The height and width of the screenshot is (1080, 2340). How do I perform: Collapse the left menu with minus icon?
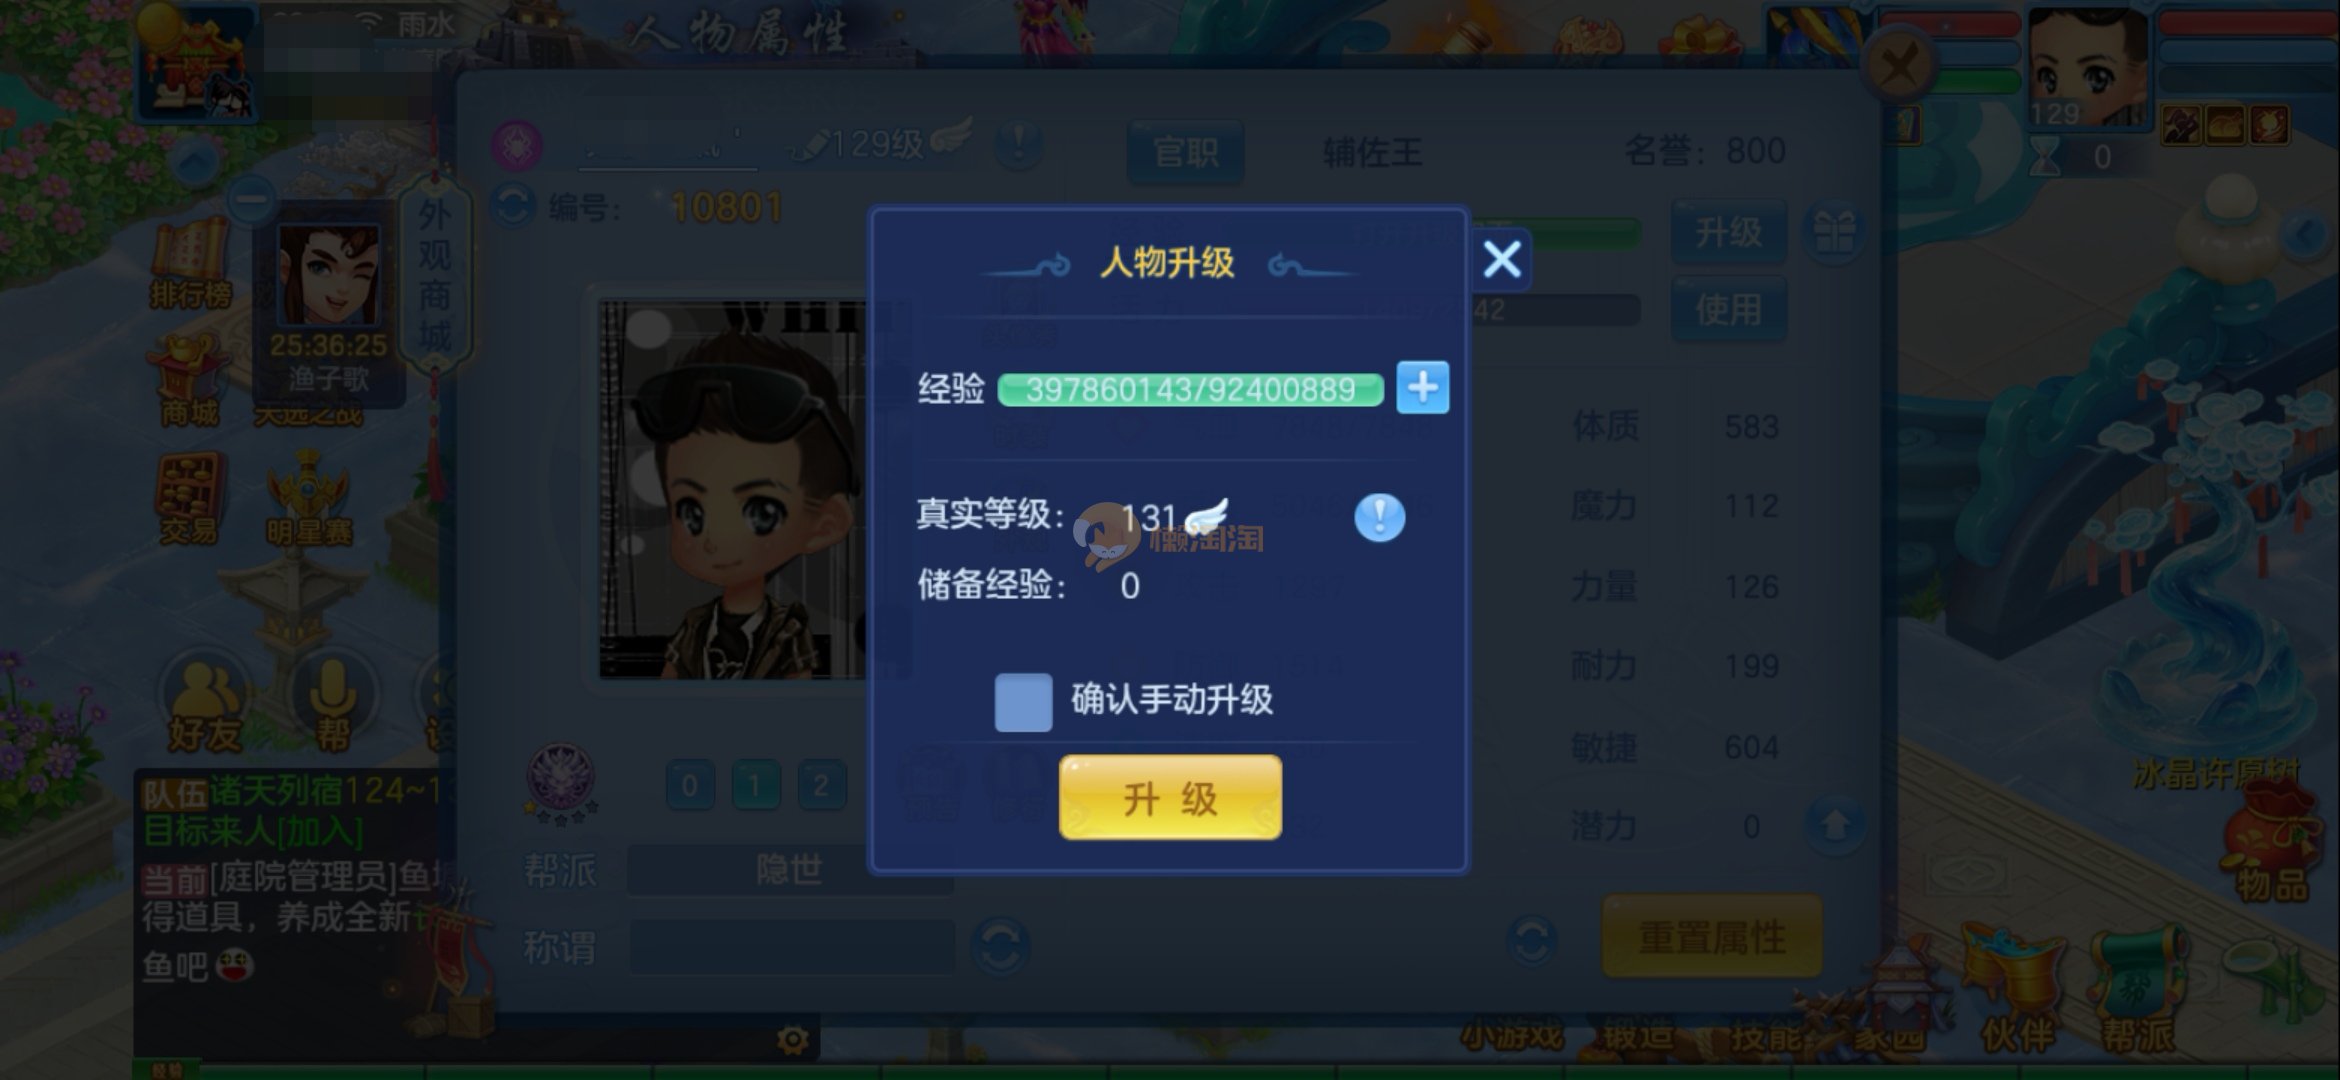point(251,201)
